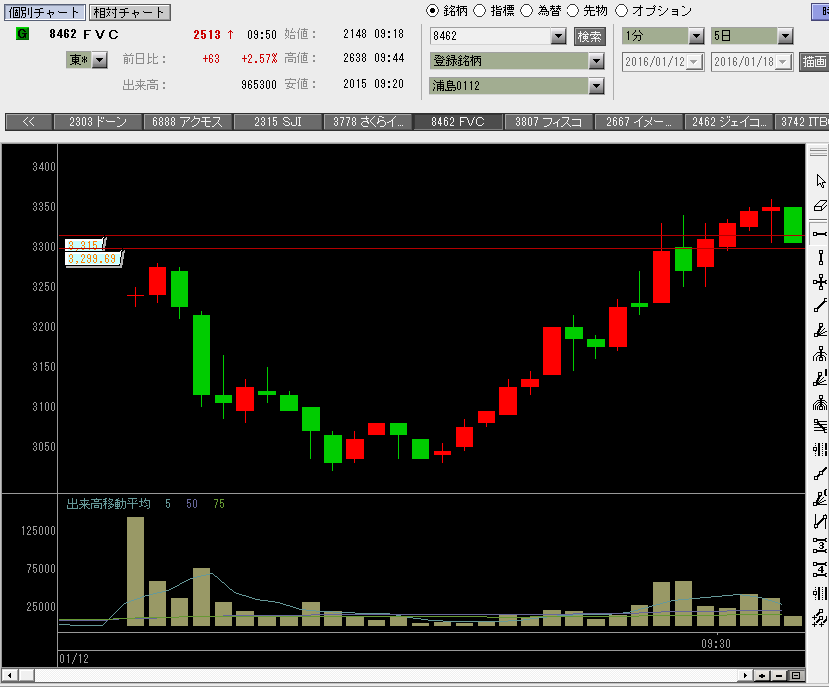Select the 先物 radio button

click(573, 11)
